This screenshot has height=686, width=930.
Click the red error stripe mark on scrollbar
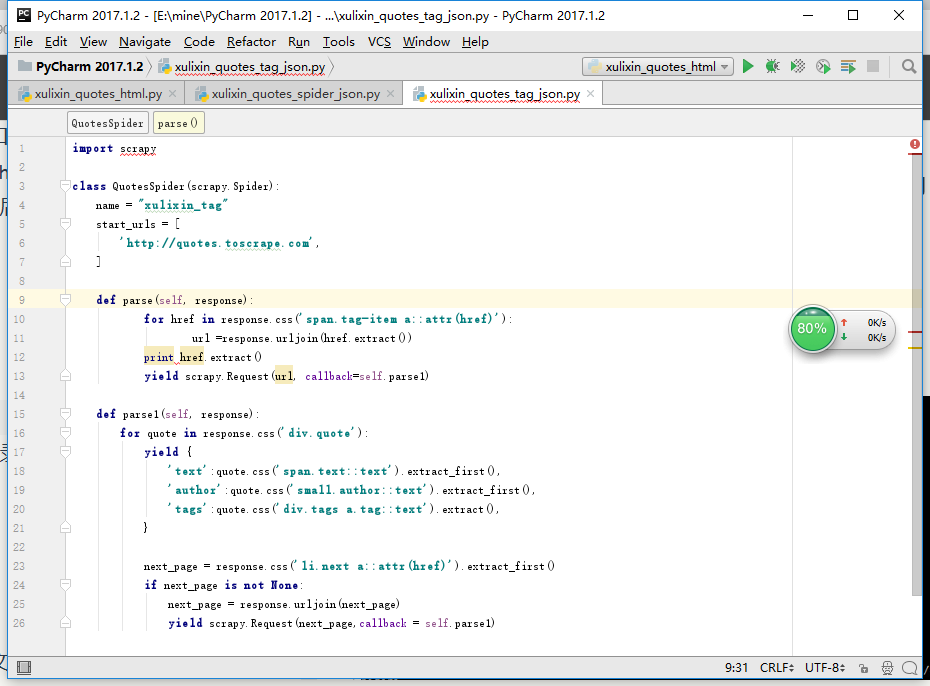click(x=915, y=332)
